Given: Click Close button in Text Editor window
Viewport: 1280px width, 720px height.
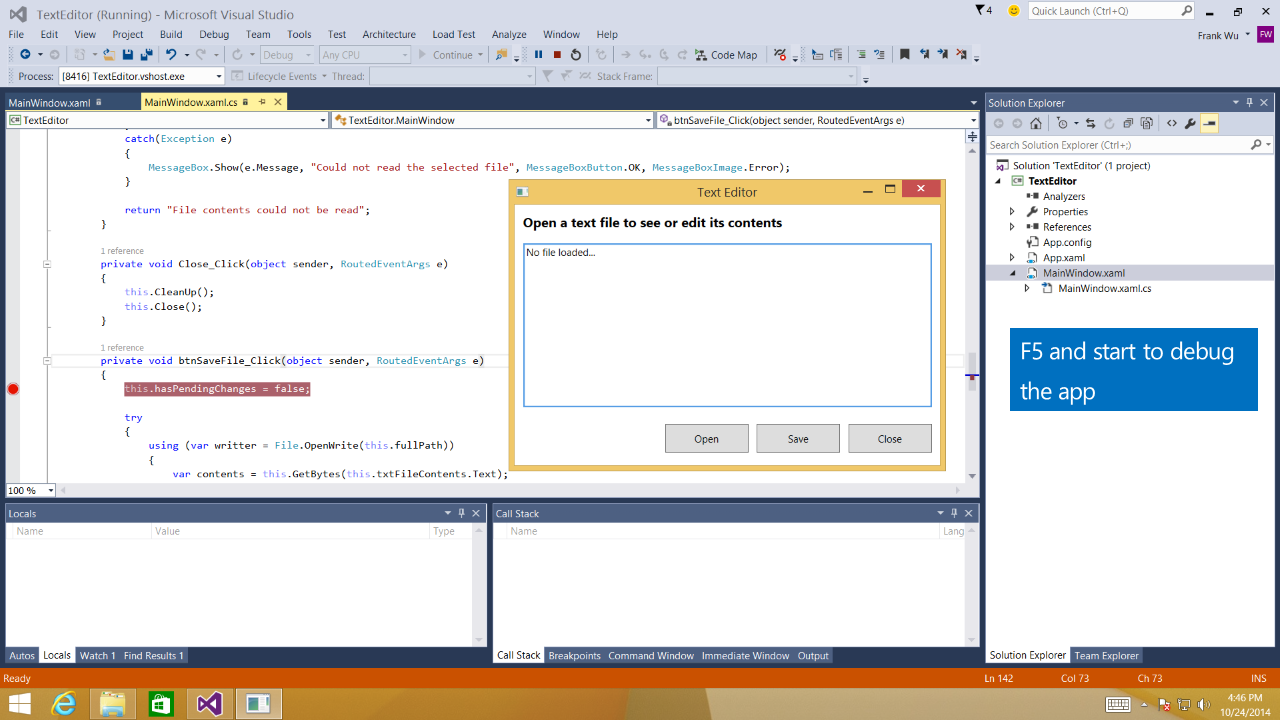Looking at the screenshot, I should 890,439.
